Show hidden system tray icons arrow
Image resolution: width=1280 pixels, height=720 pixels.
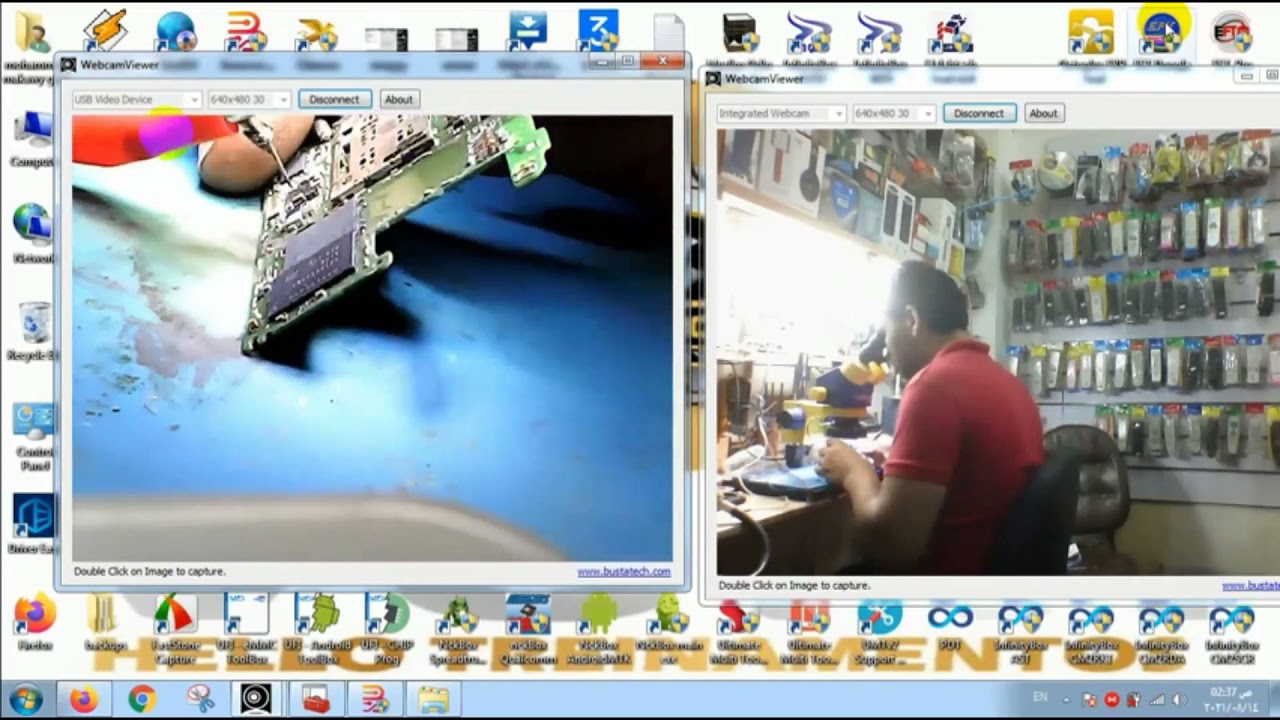[x=1065, y=700]
